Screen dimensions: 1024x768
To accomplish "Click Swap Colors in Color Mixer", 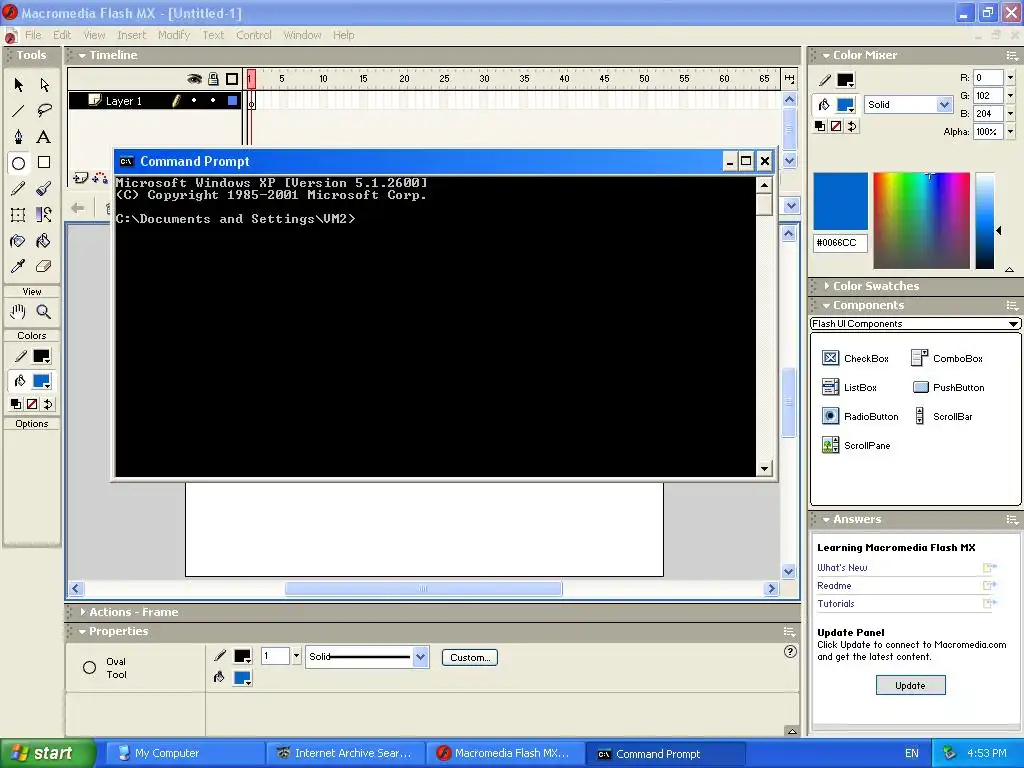I will 852,126.
